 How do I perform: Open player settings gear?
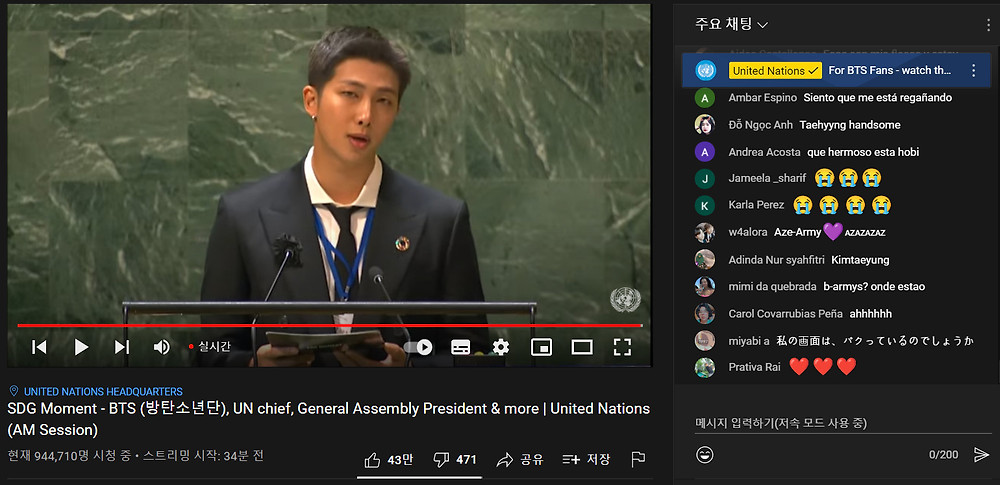click(x=501, y=347)
